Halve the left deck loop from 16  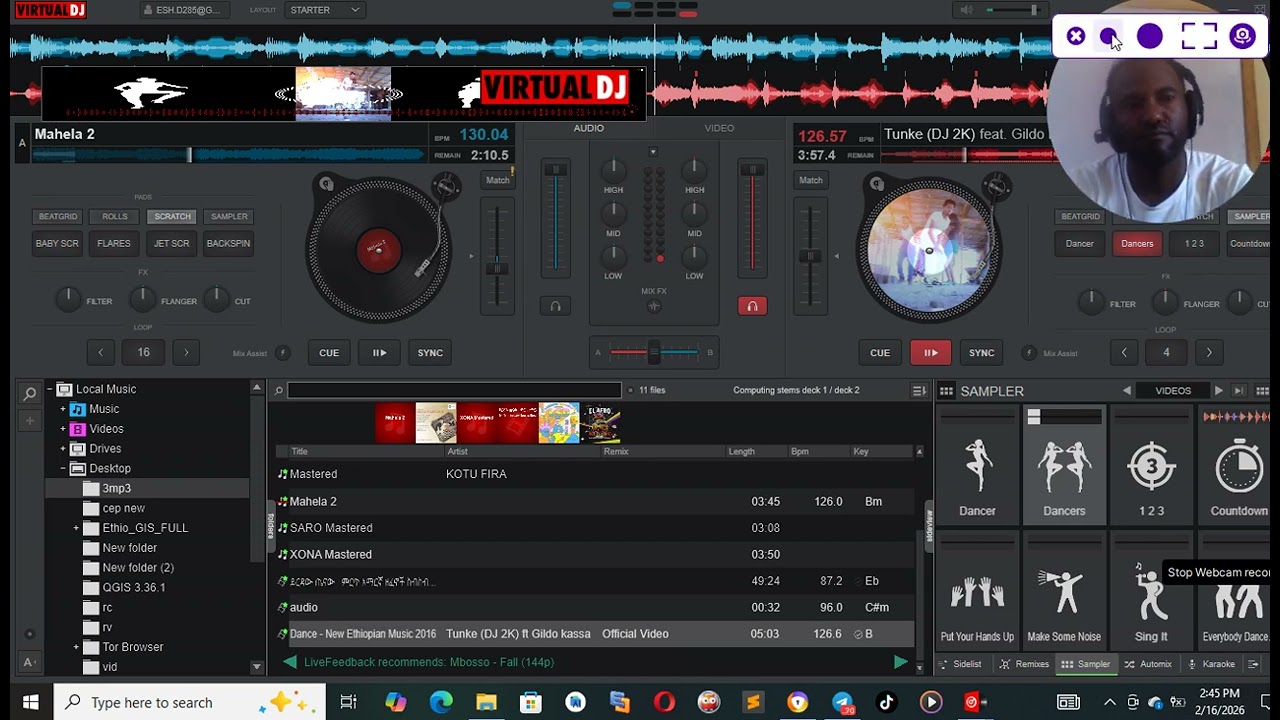(x=100, y=352)
